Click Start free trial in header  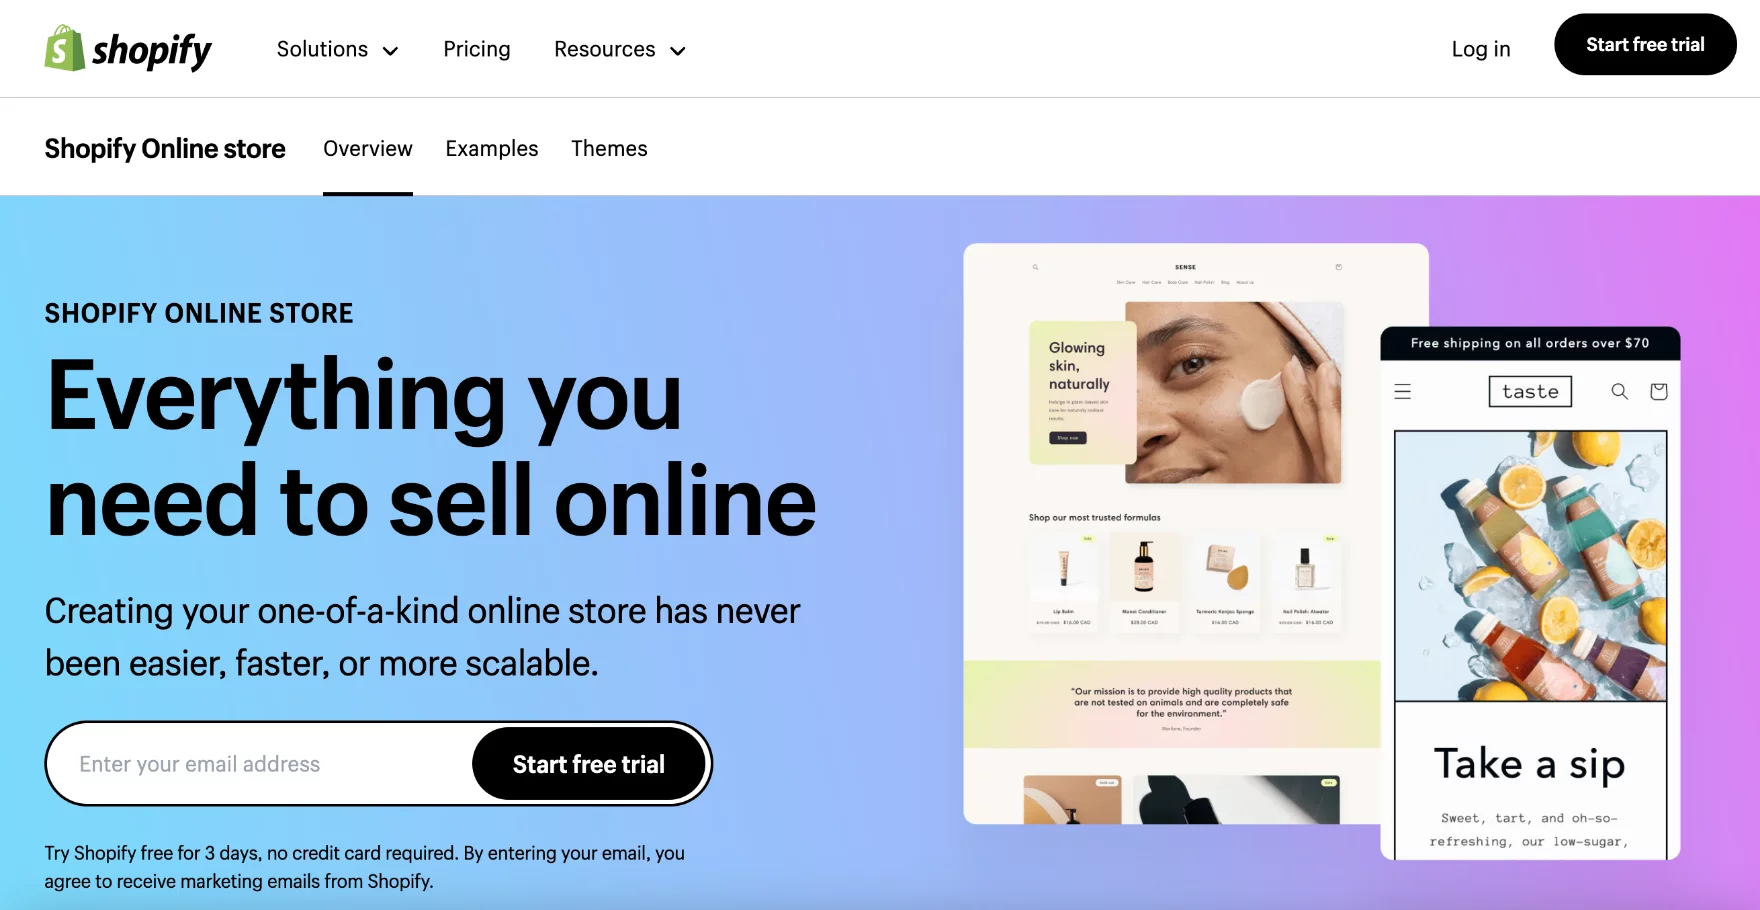coord(1645,44)
